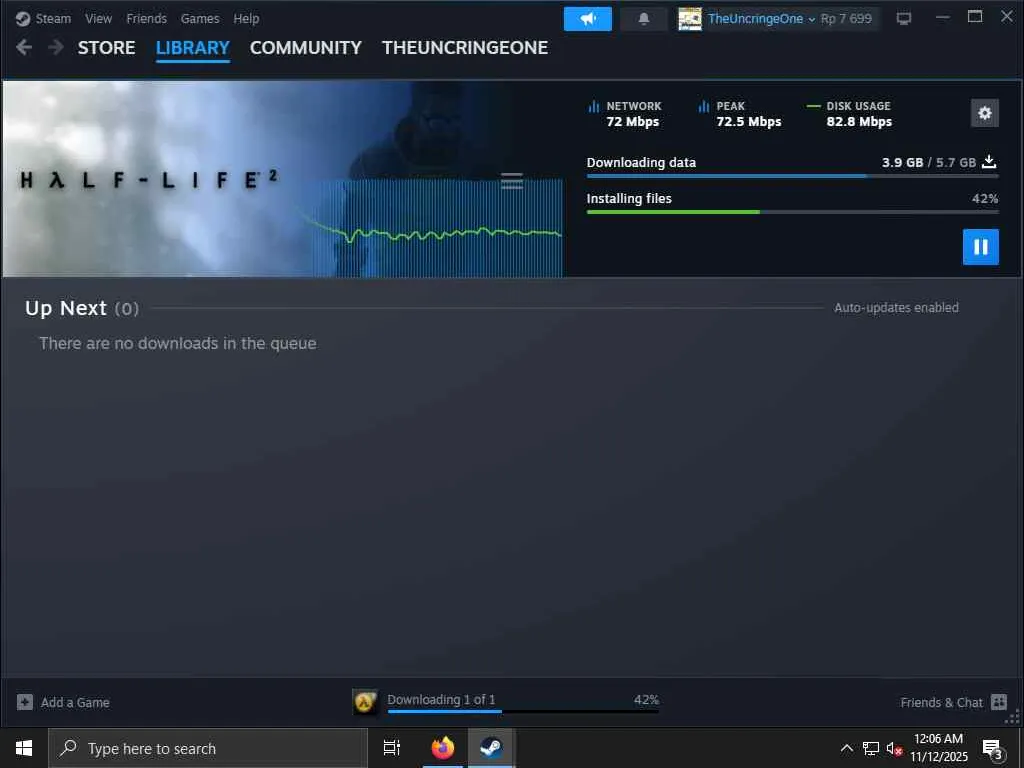The image size is (1024, 768).
Task: Open download settings gear
Action: tap(985, 114)
